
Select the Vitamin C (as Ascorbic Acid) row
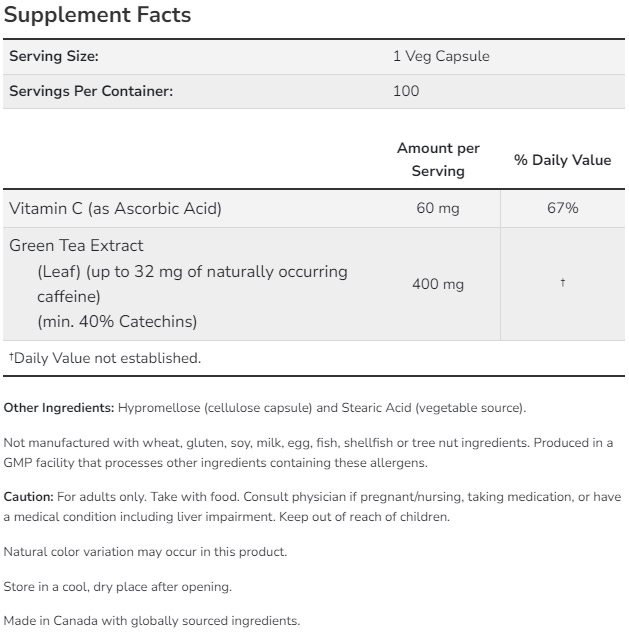pos(115,208)
